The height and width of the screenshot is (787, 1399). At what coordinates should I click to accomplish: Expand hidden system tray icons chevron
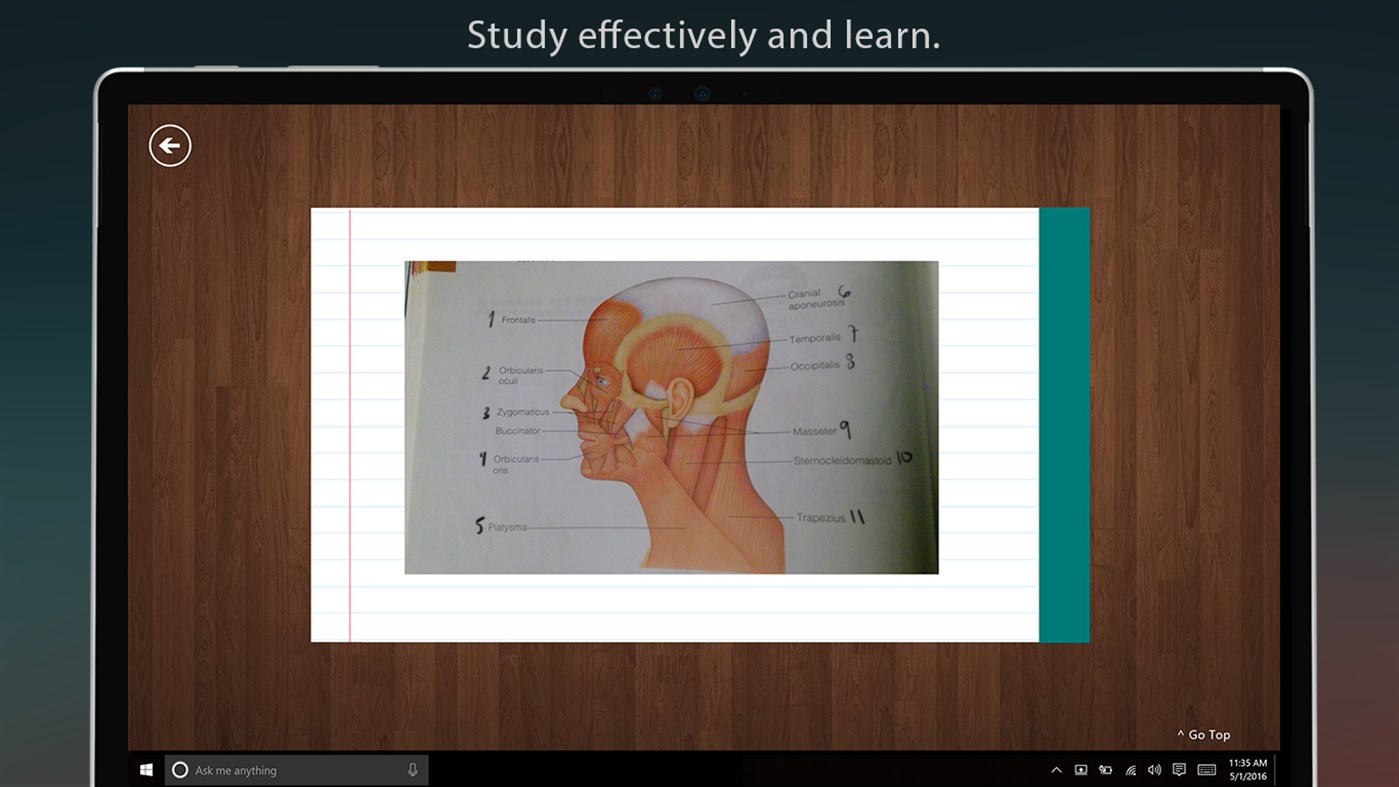point(1056,770)
